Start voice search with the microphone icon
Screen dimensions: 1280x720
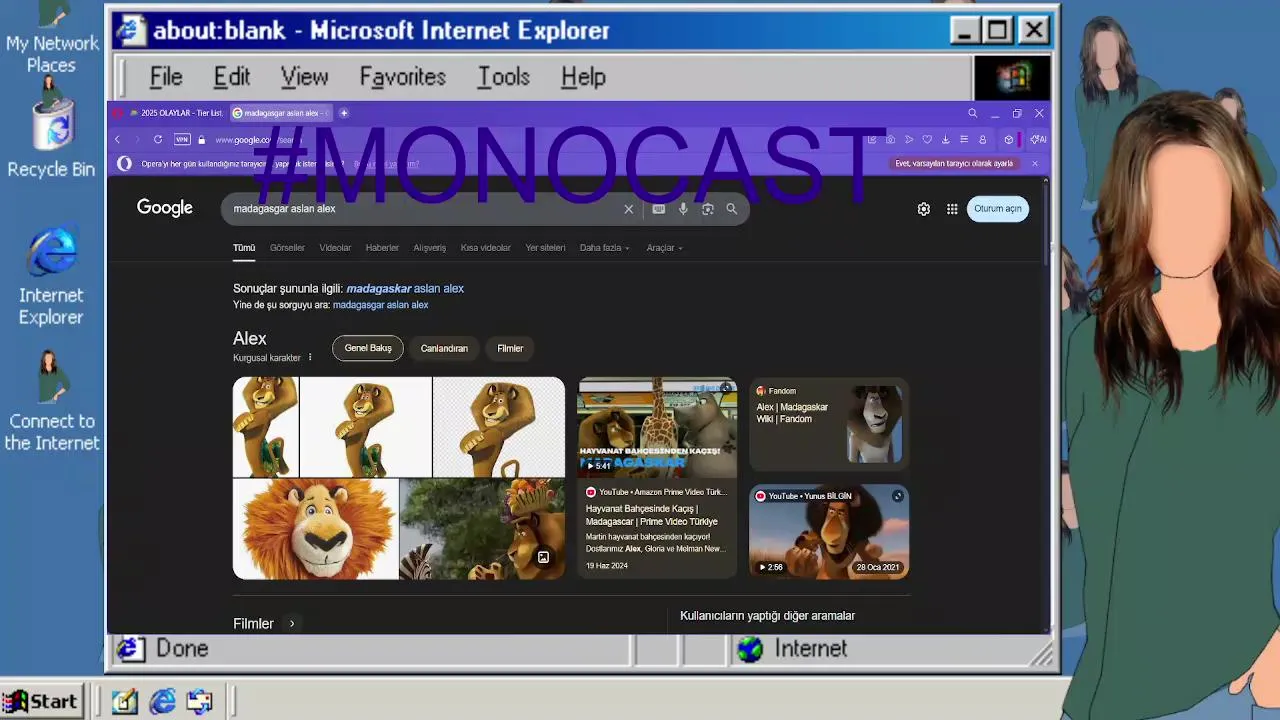[683, 209]
